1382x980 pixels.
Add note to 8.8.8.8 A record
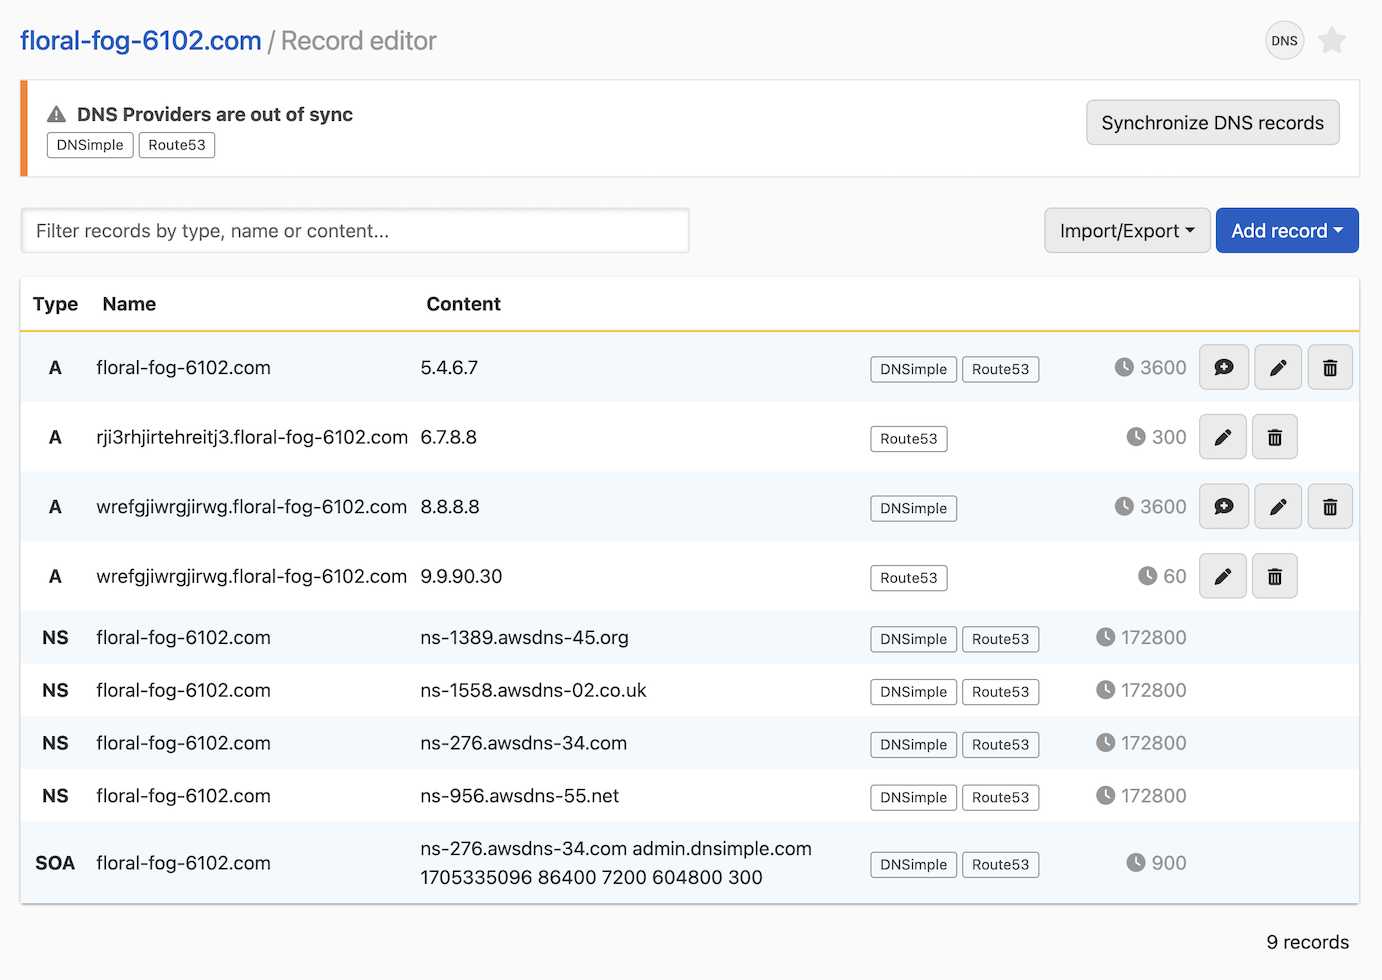tap(1224, 506)
